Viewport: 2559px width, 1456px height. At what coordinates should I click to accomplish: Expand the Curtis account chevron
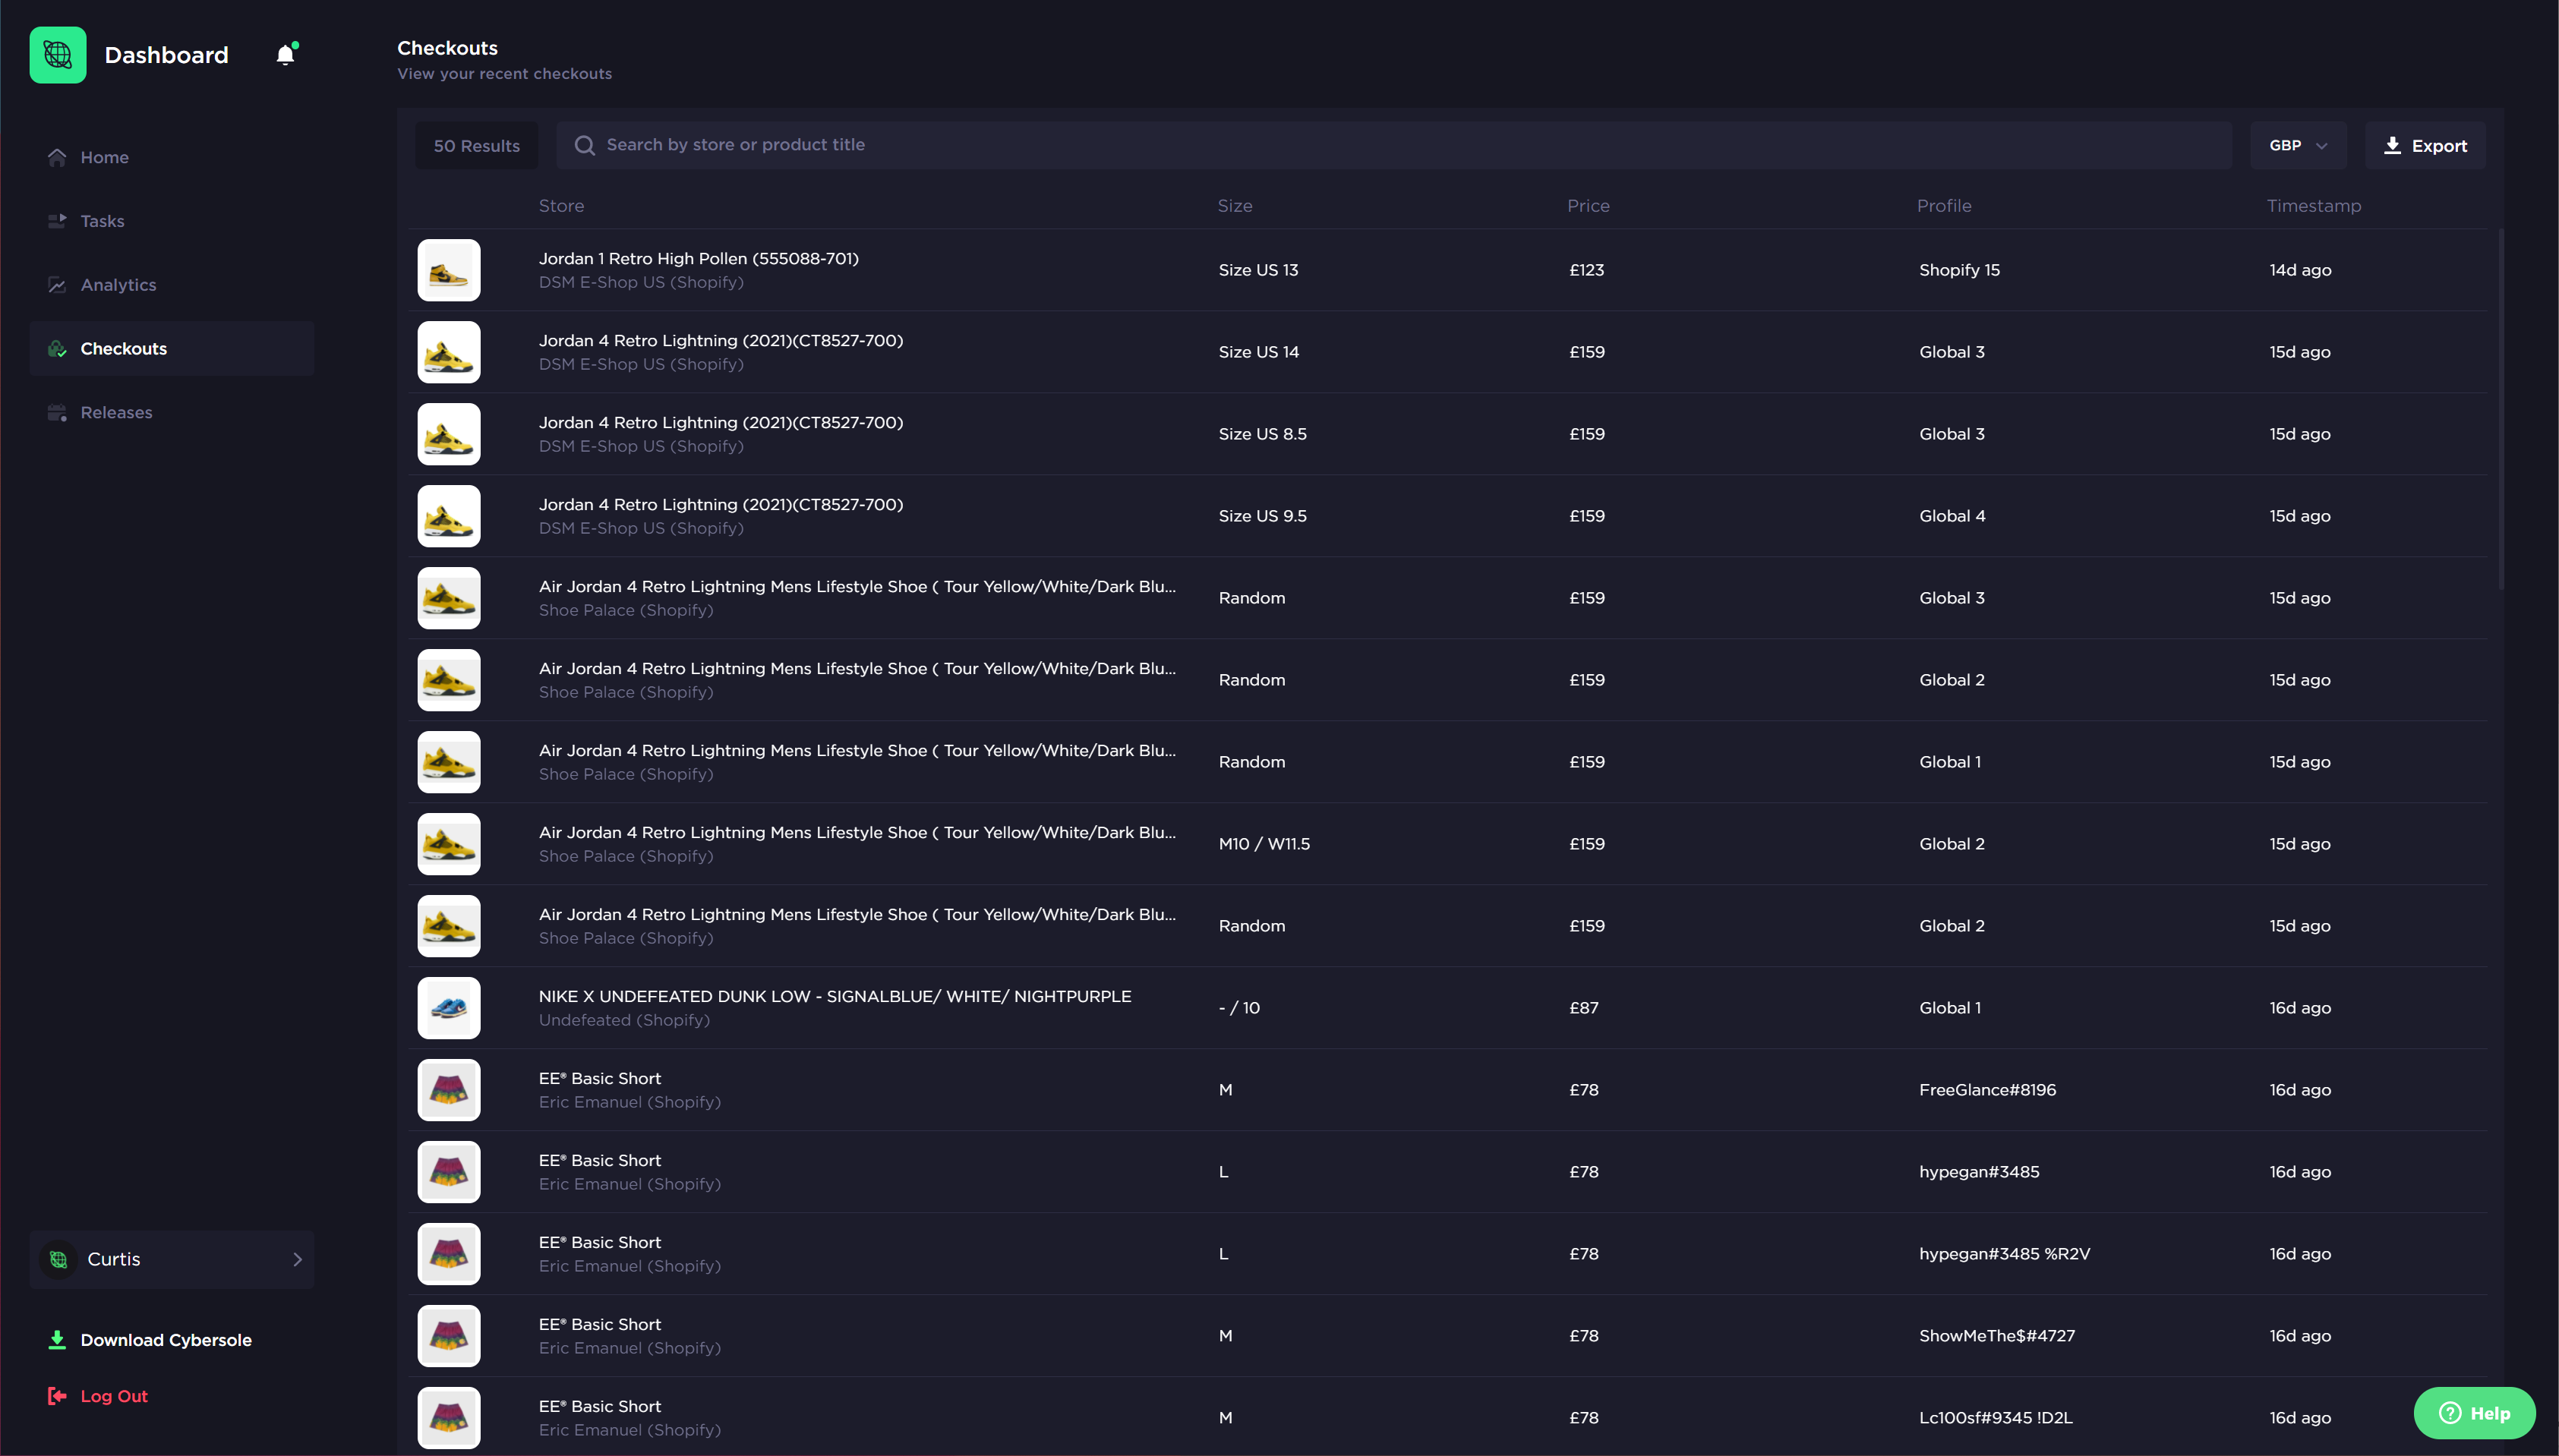click(297, 1259)
